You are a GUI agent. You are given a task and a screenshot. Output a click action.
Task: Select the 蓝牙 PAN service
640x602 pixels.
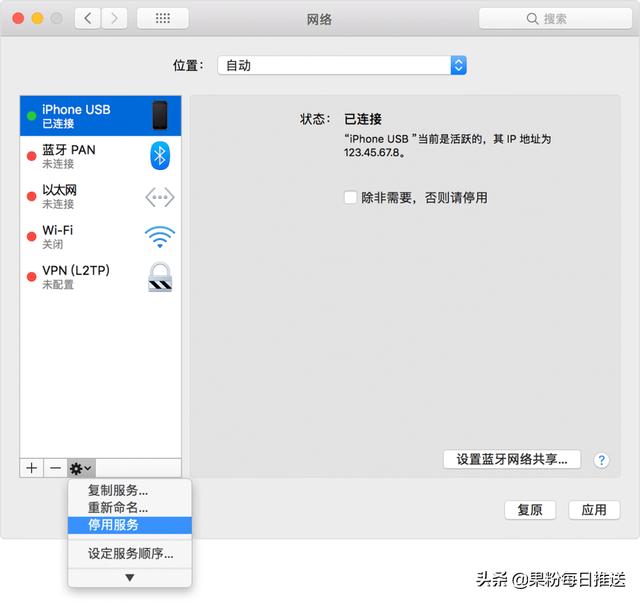(100, 156)
